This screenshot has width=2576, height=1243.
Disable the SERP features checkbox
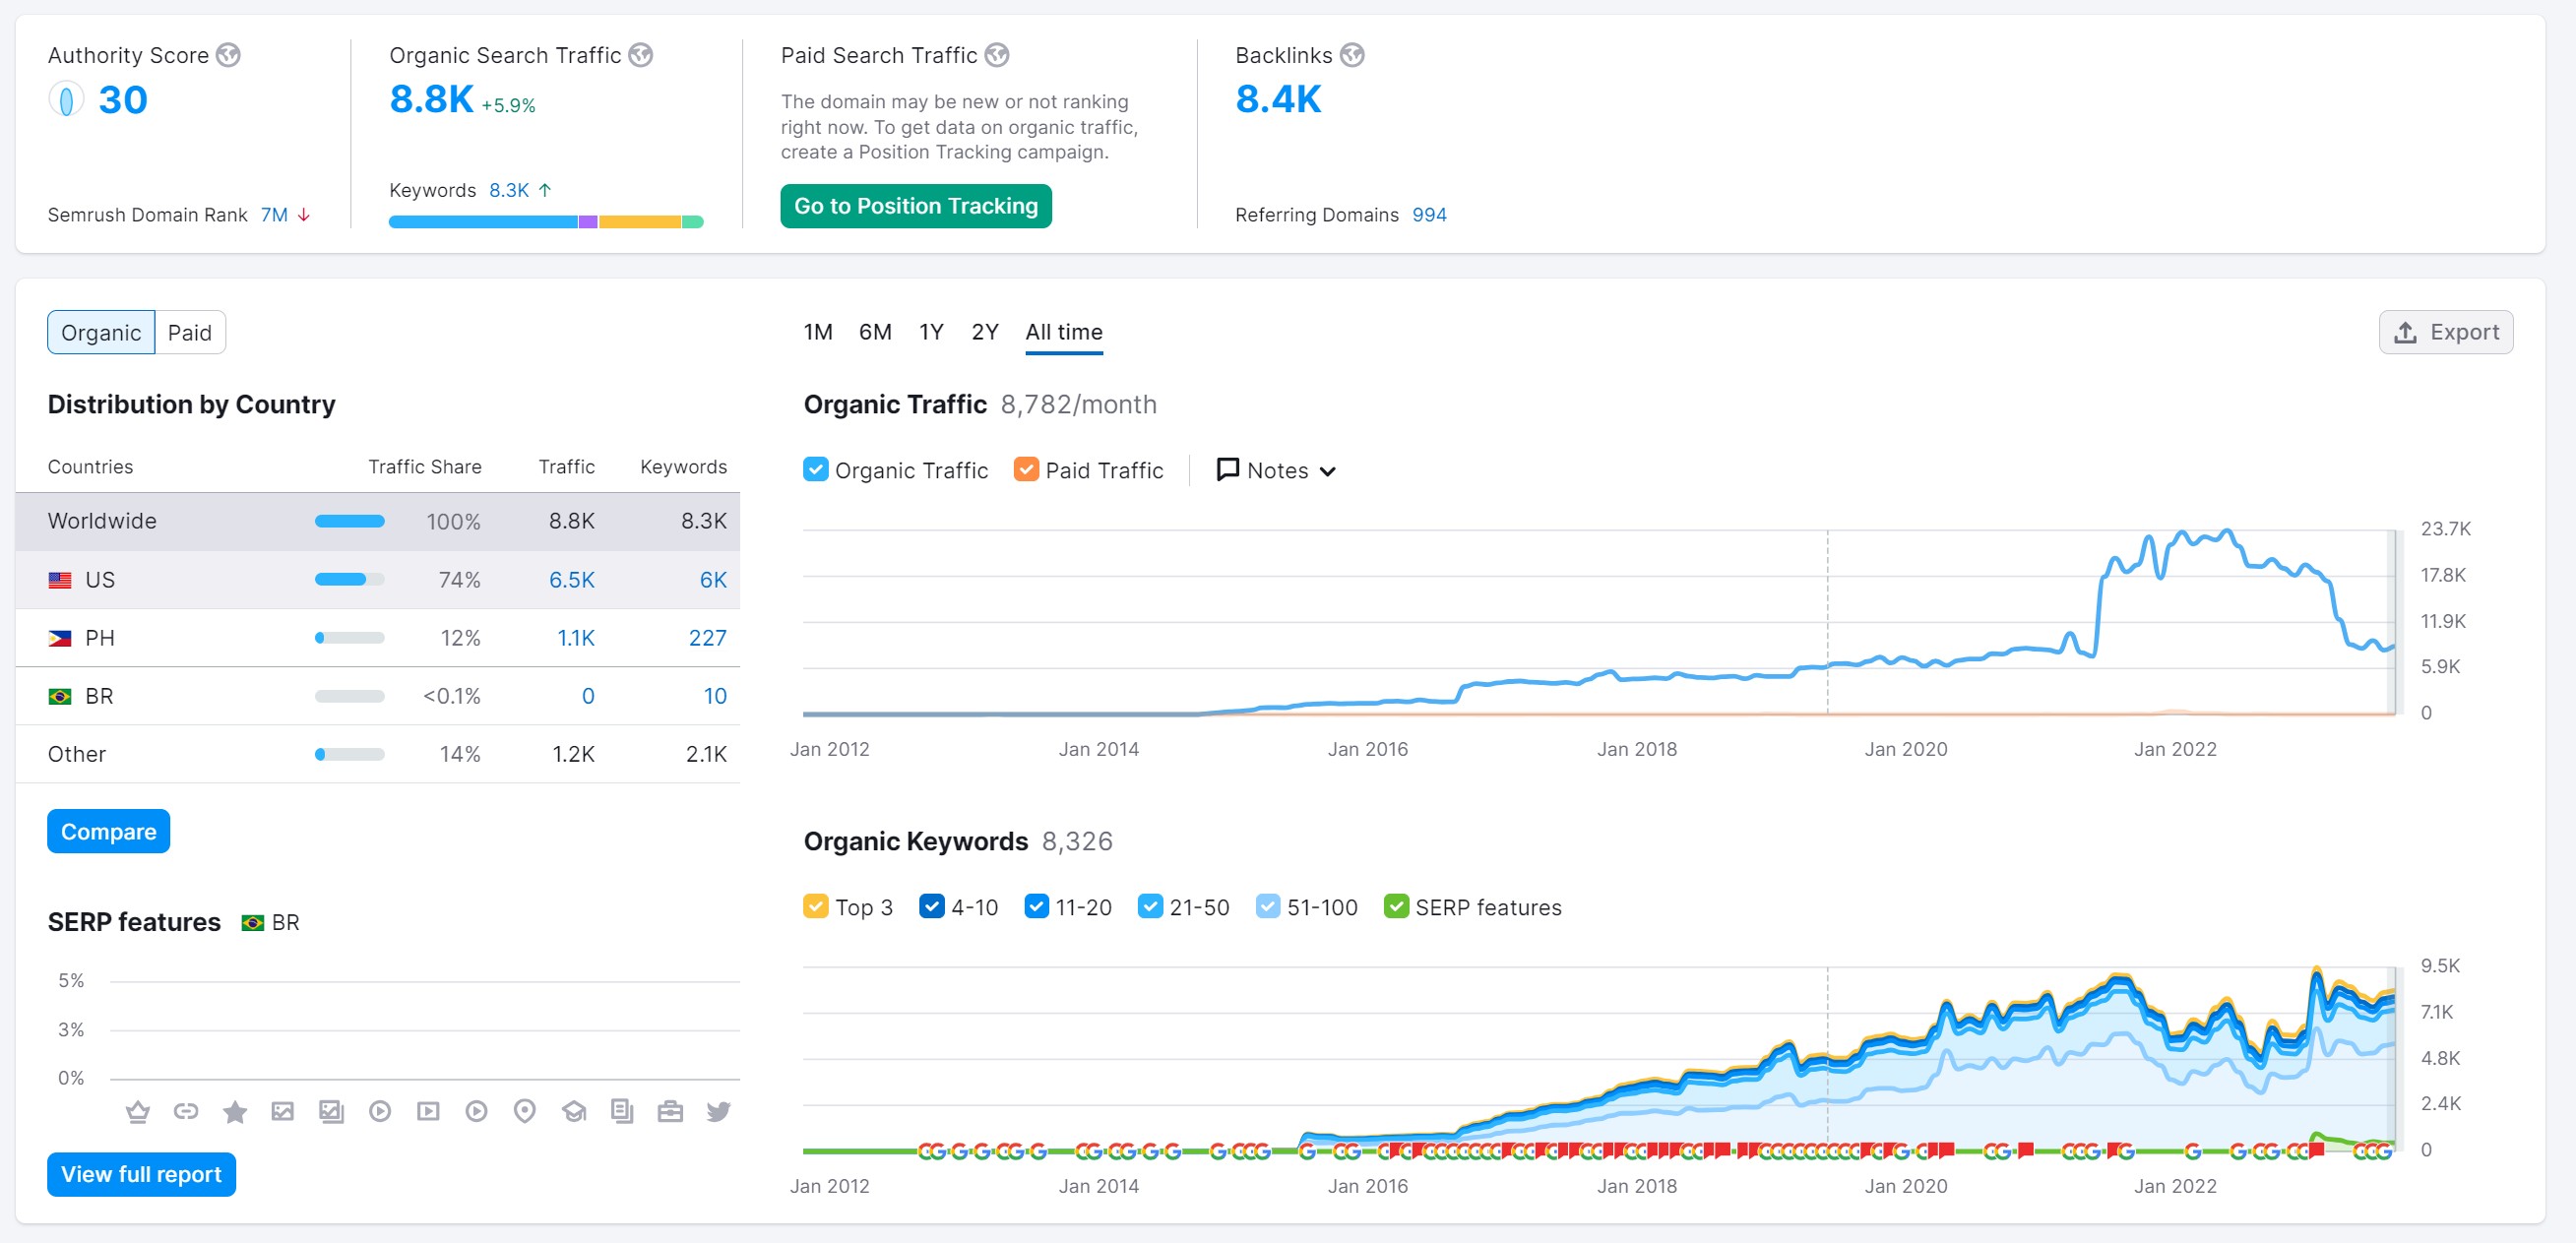click(1395, 907)
